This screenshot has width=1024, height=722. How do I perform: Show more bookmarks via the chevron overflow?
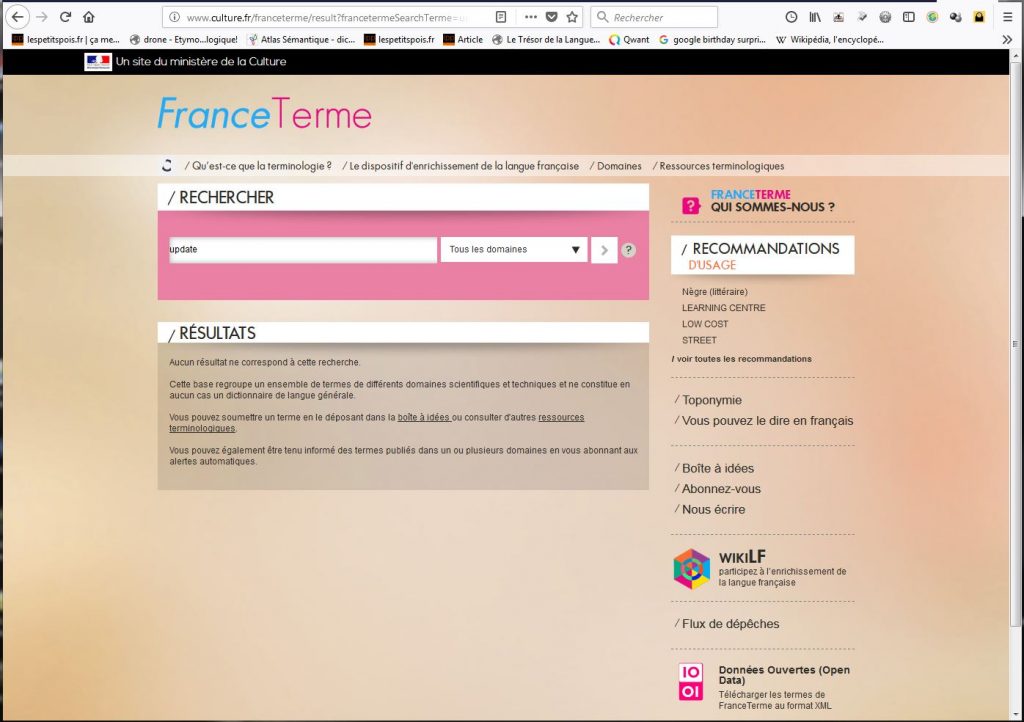coord(1007,40)
